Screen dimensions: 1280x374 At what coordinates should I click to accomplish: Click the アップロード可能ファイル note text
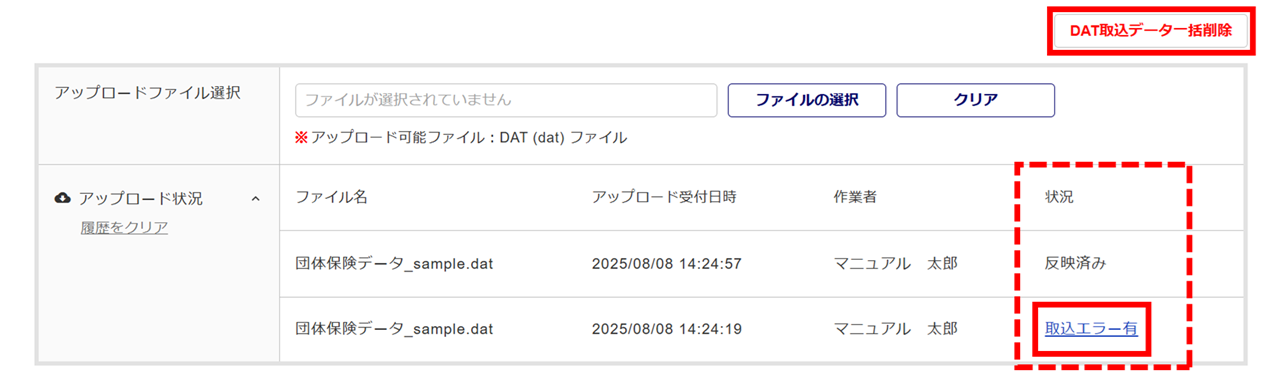click(x=461, y=138)
